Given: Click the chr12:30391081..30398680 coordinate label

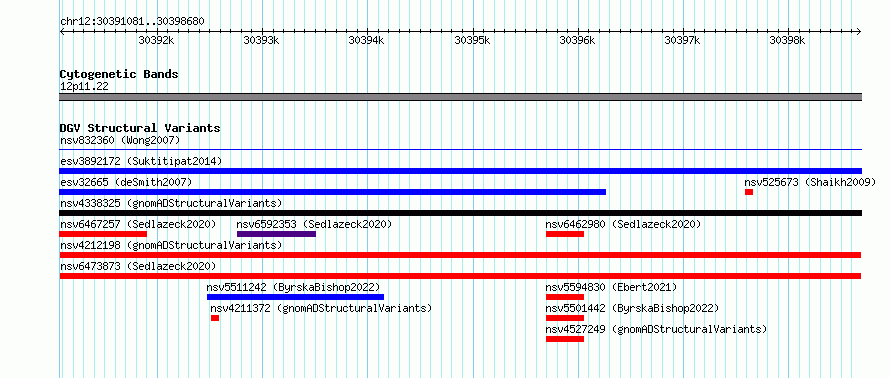Looking at the screenshot, I should click(x=132, y=22).
